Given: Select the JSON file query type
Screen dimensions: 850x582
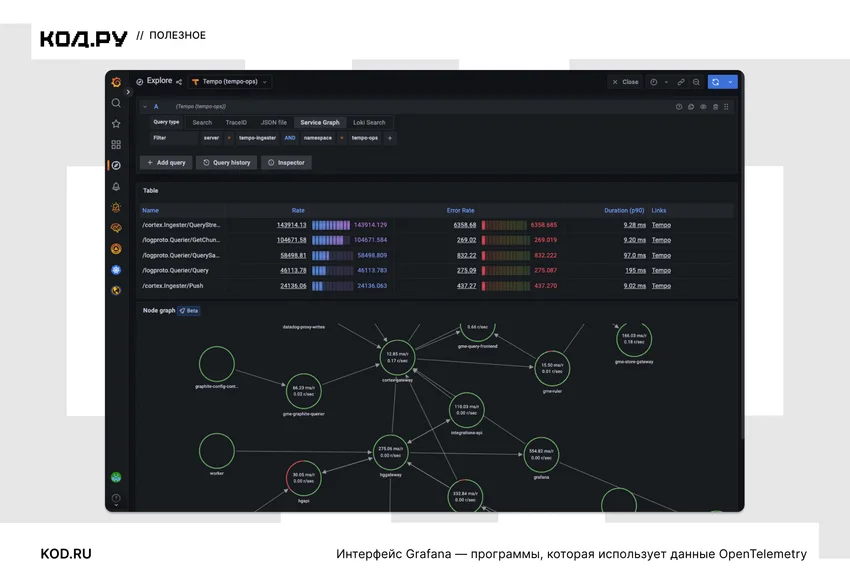Looking at the screenshot, I should click(x=274, y=122).
